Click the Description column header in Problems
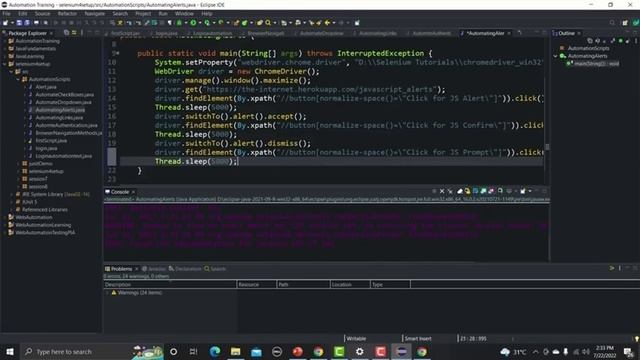 click(x=170, y=284)
